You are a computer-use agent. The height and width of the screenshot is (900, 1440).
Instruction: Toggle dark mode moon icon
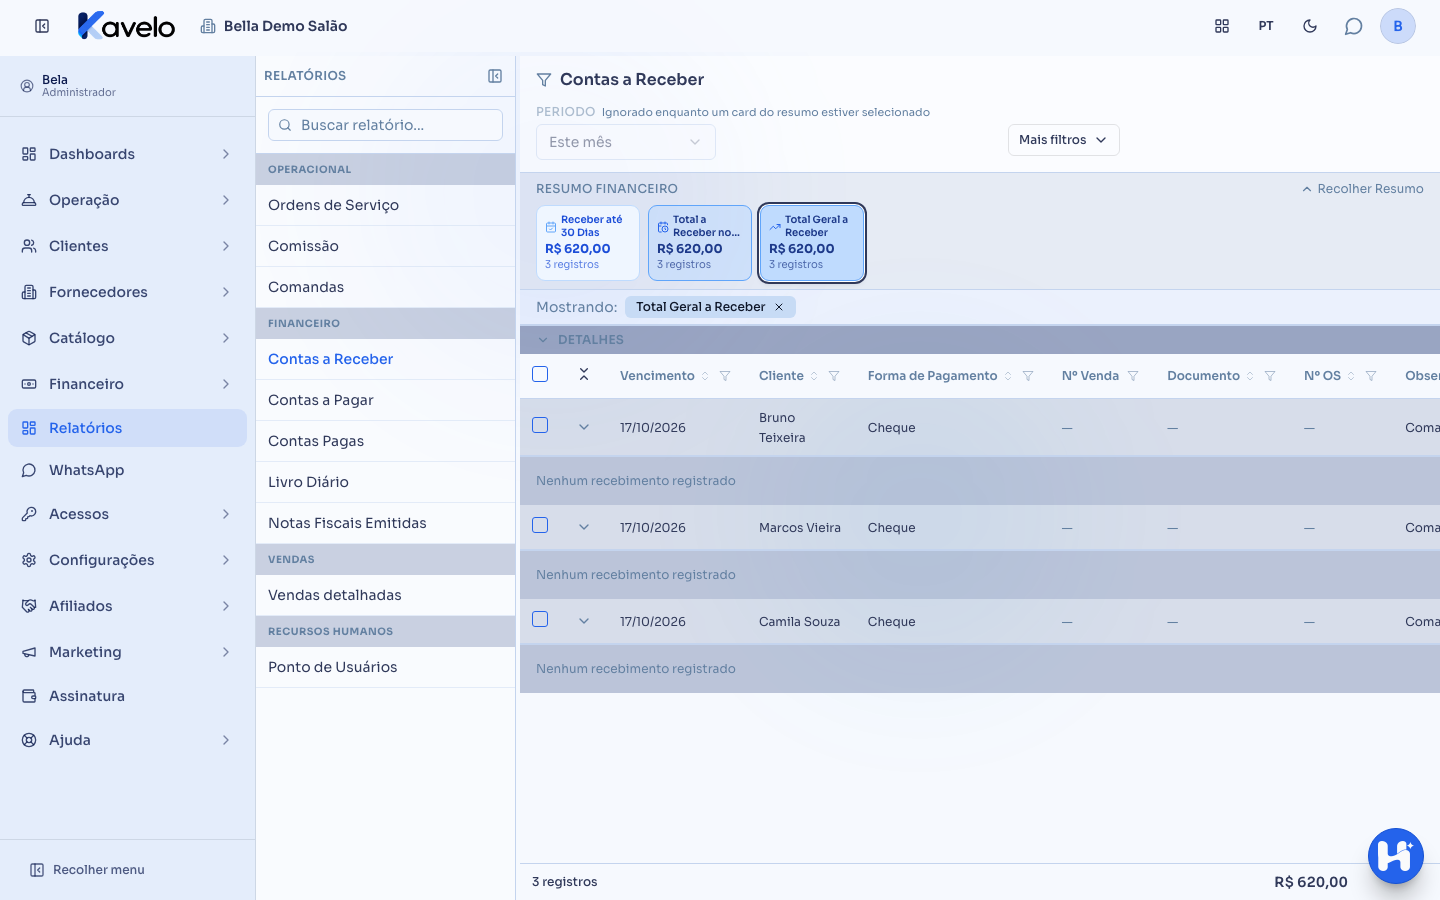(x=1310, y=26)
